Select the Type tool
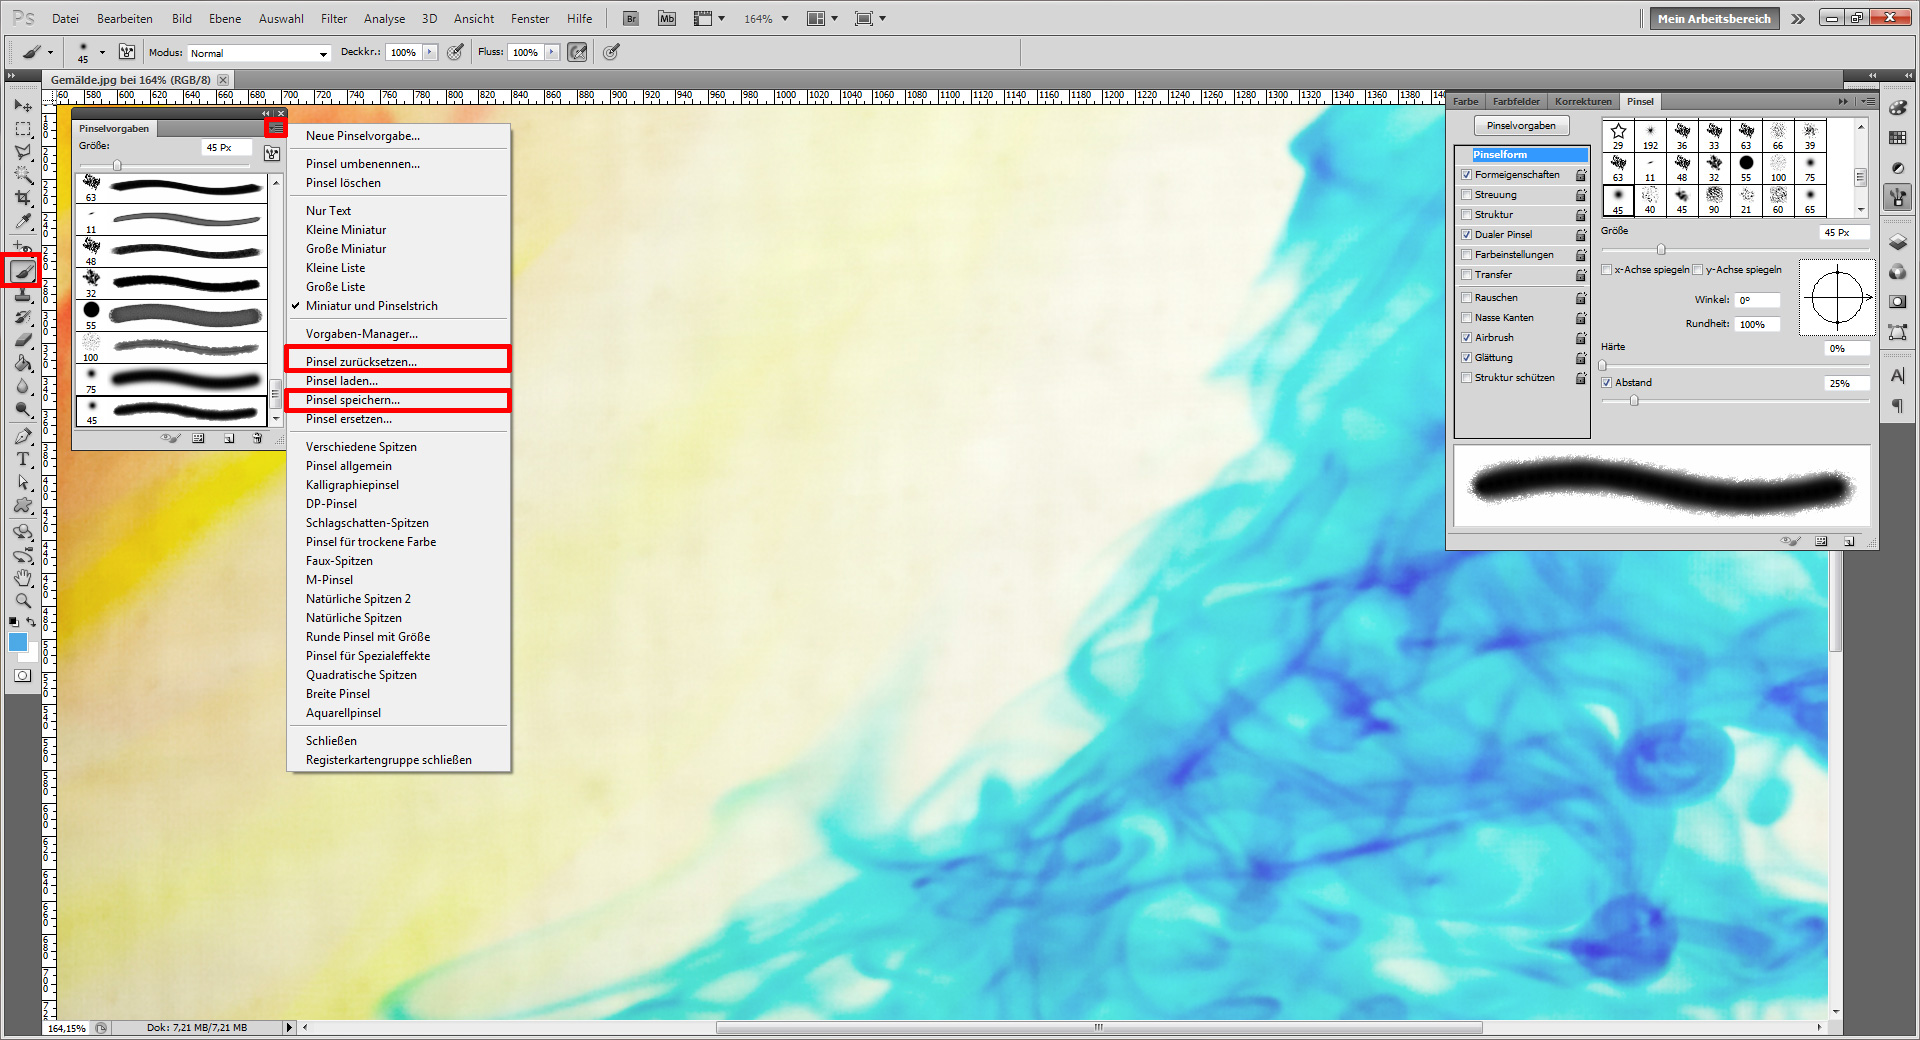The image size is (1920, 1040). [22, 459]
